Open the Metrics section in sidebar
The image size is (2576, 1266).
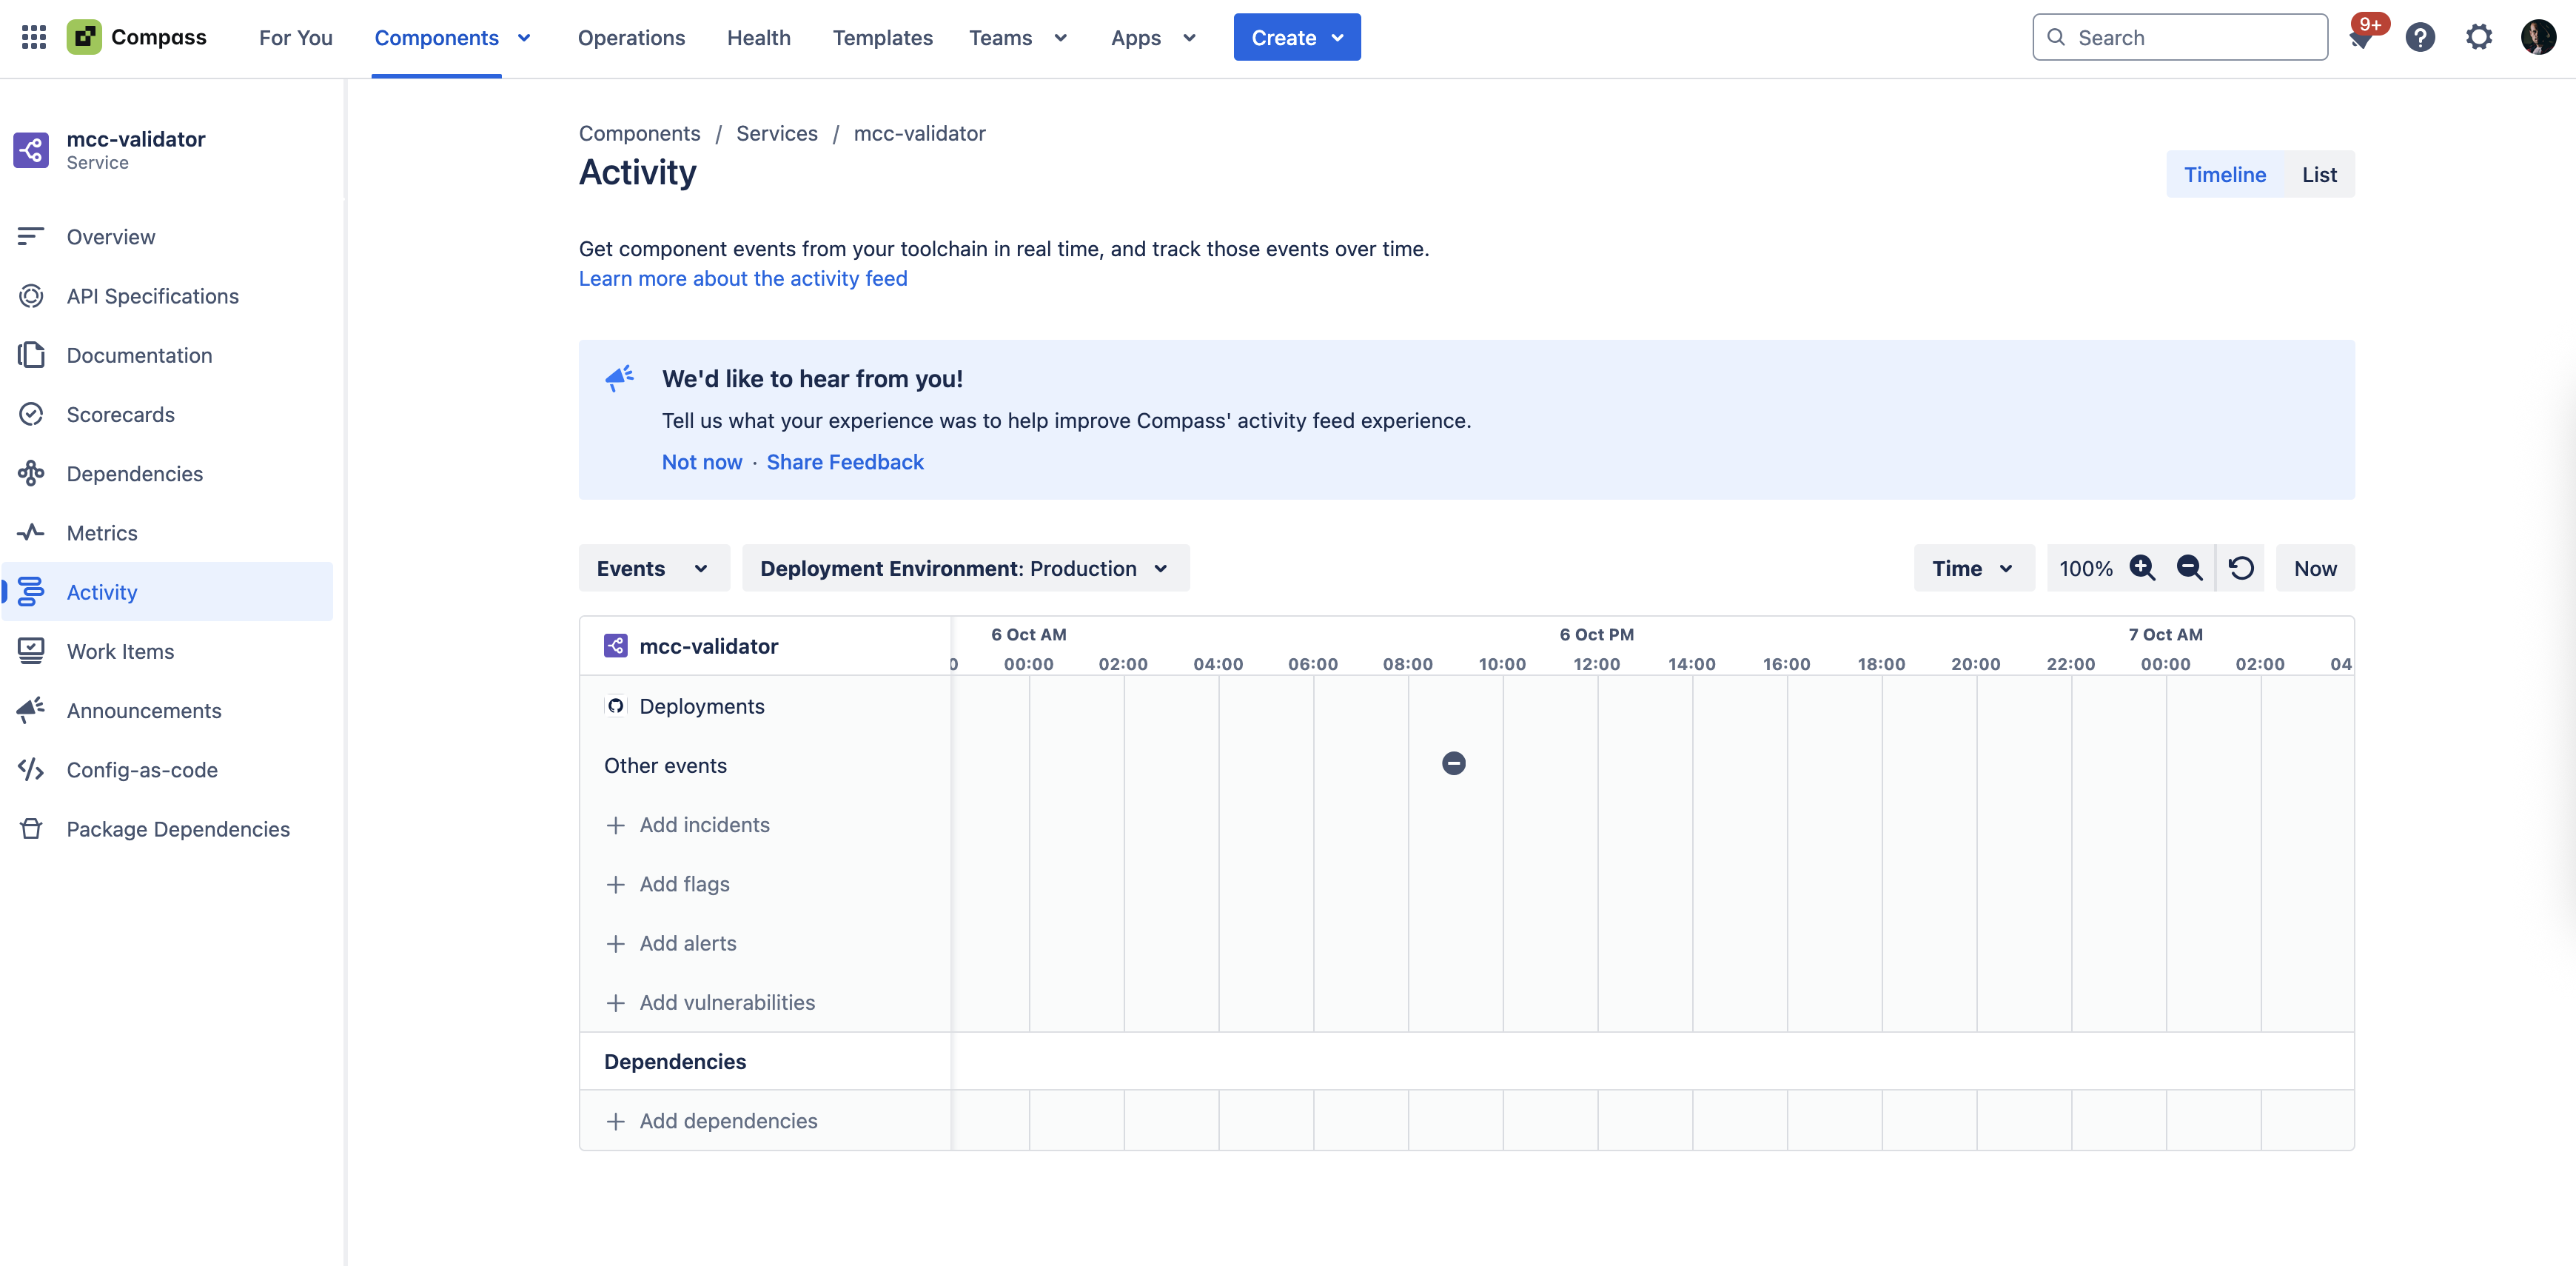(103, 532)
